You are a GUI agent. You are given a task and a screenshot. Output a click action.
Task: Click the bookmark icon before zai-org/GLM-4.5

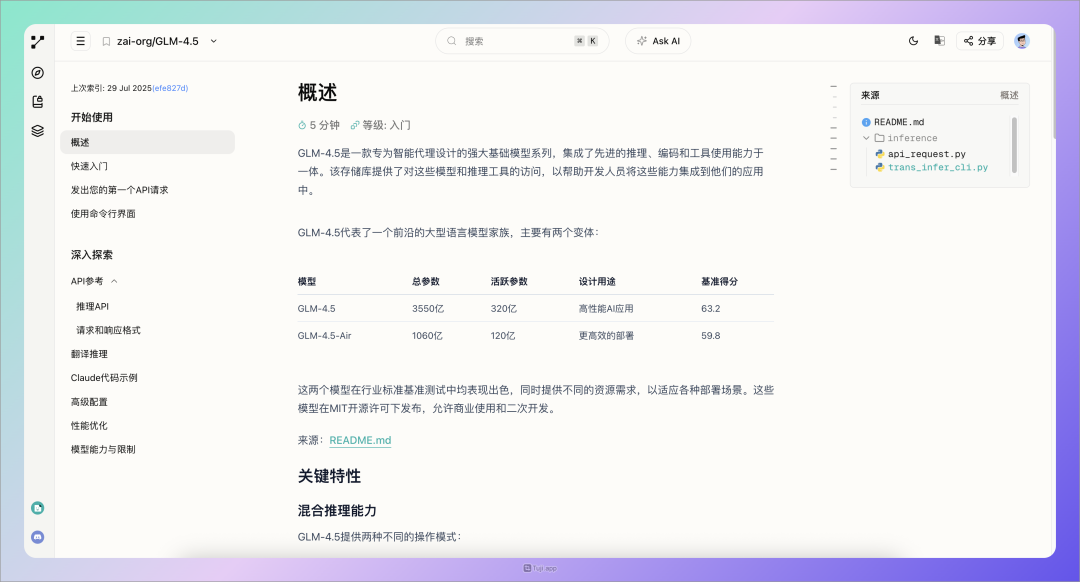106,41
